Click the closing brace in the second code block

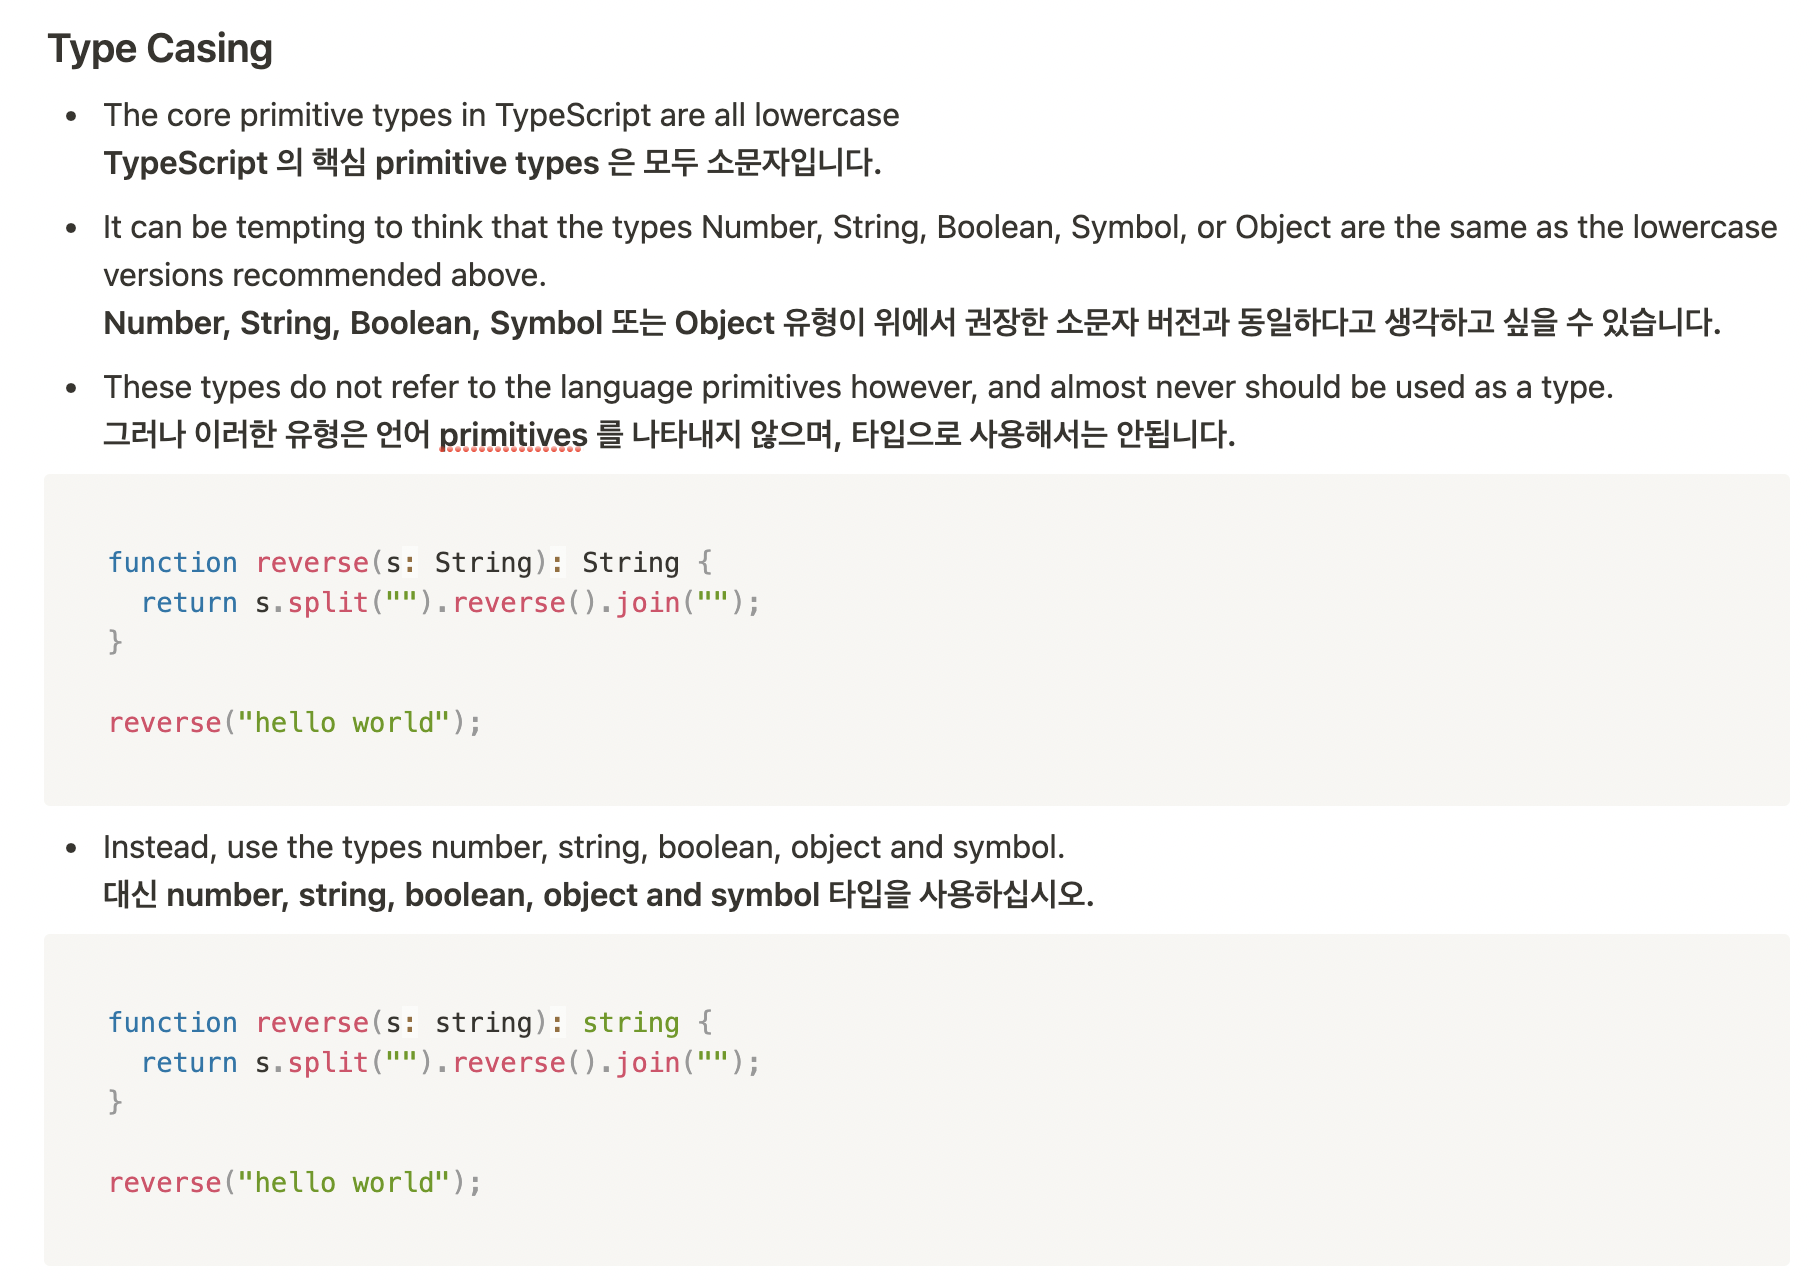pos(115,1102)
